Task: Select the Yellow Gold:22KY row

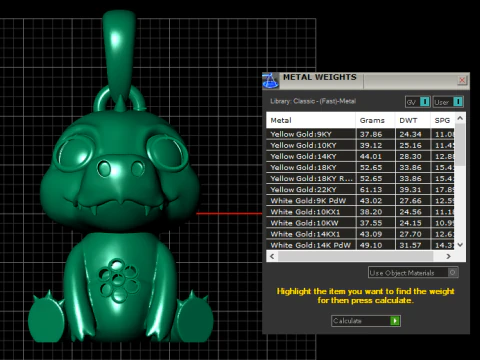Action: pos(360,189)
